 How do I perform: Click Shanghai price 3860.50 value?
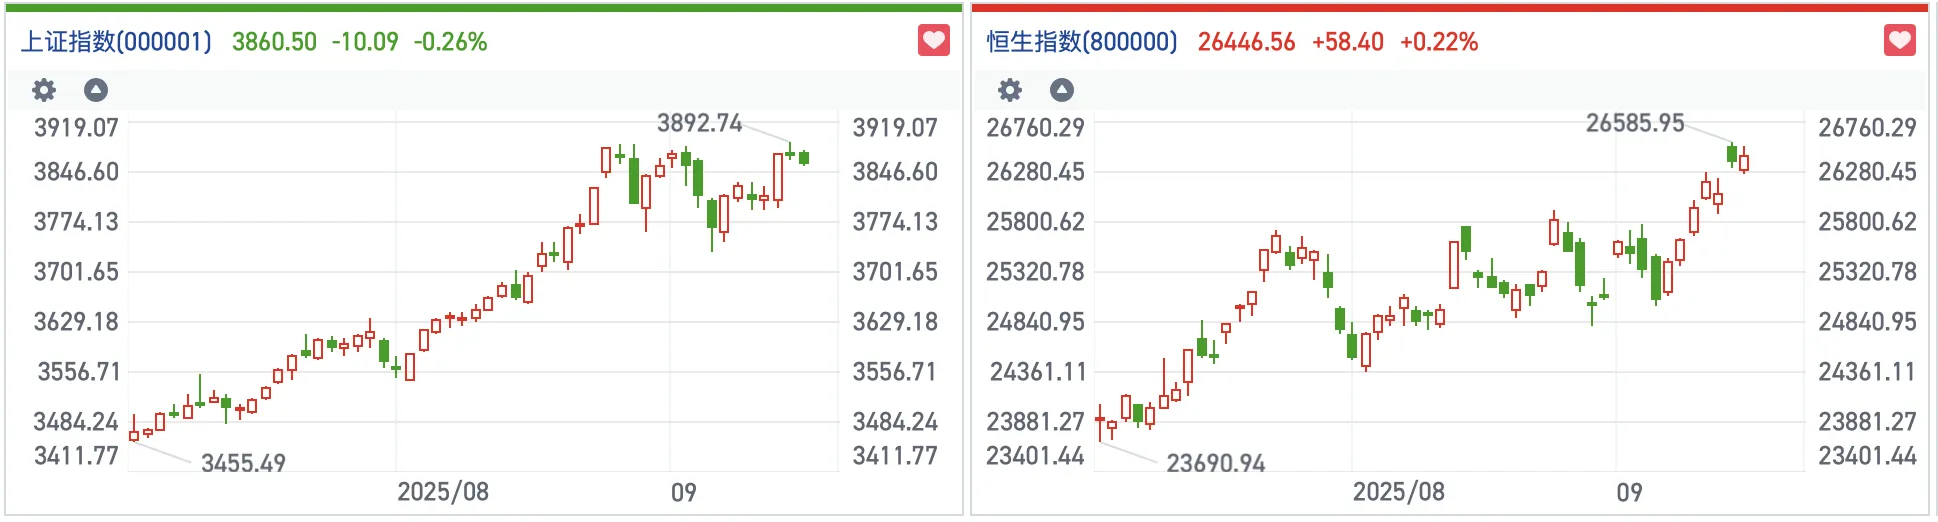(274, 42)
